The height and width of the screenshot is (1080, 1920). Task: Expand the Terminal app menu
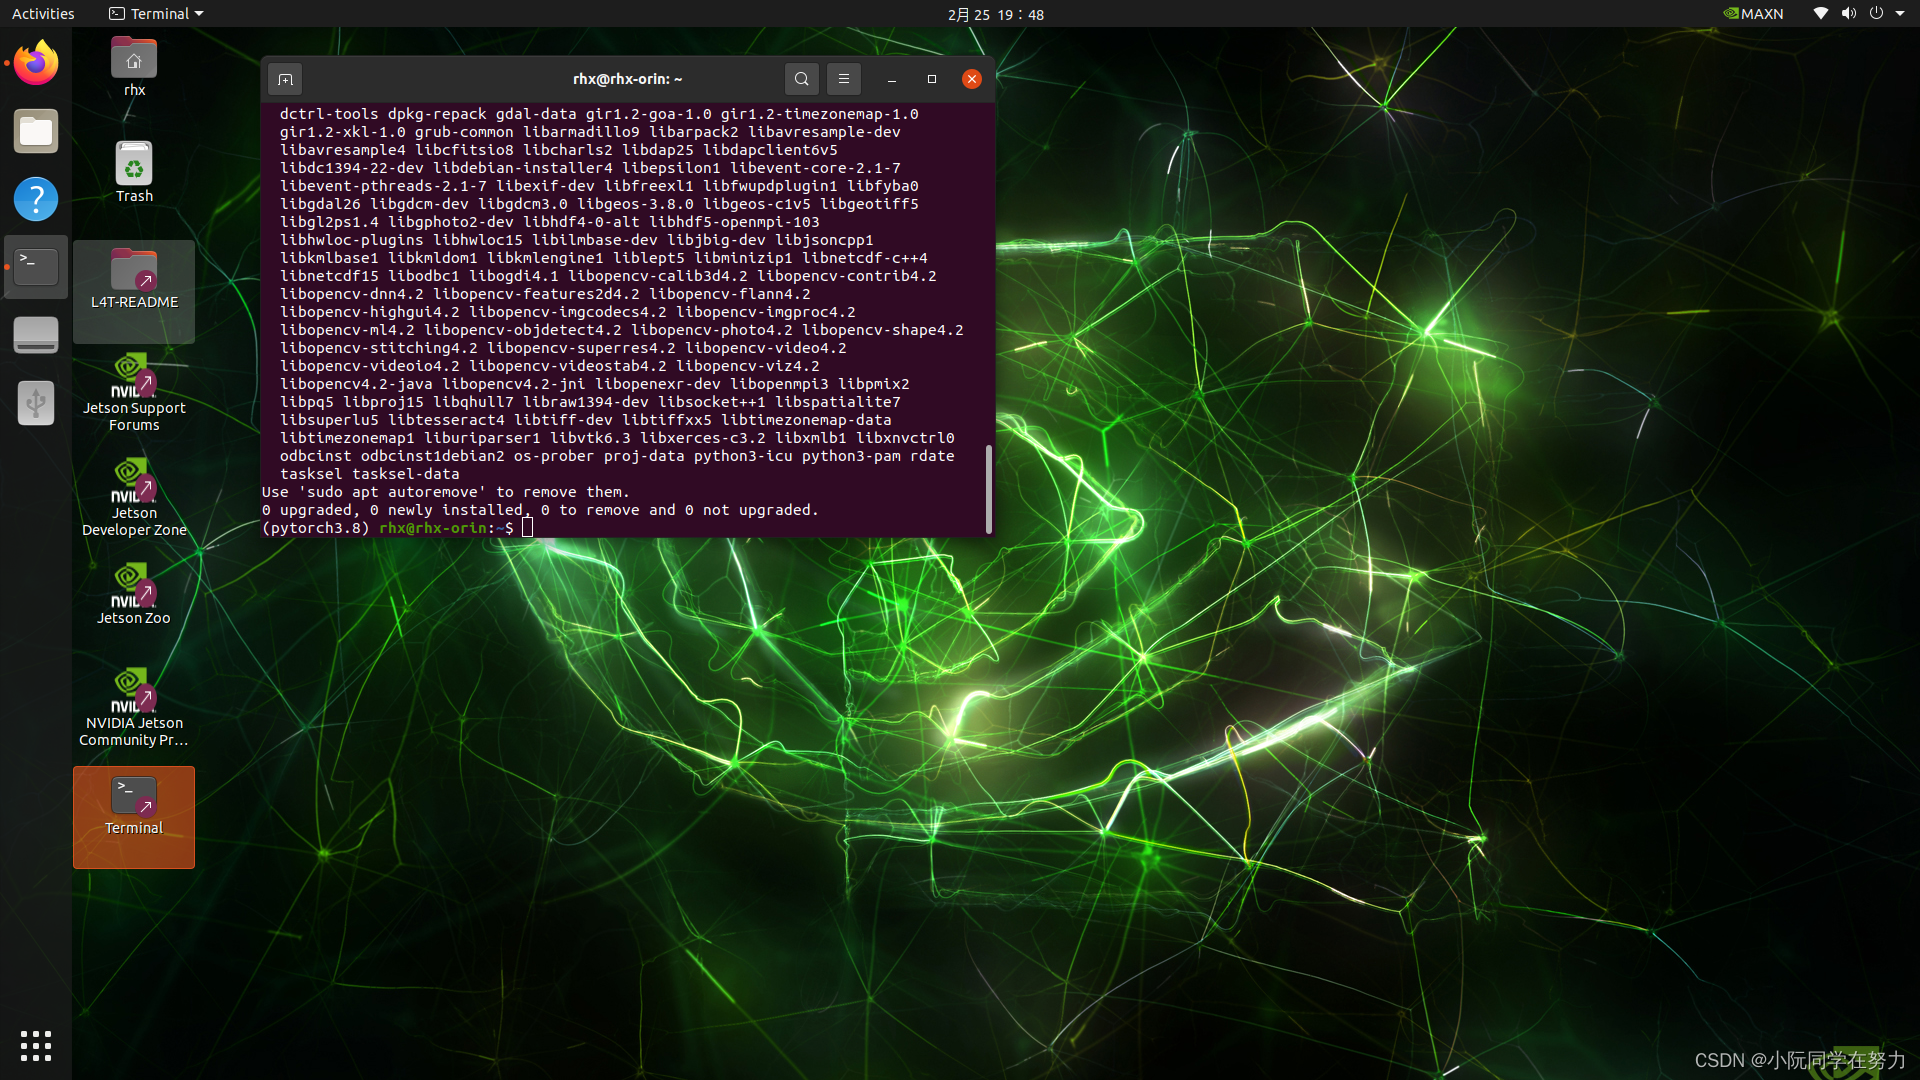coord(156,14)
